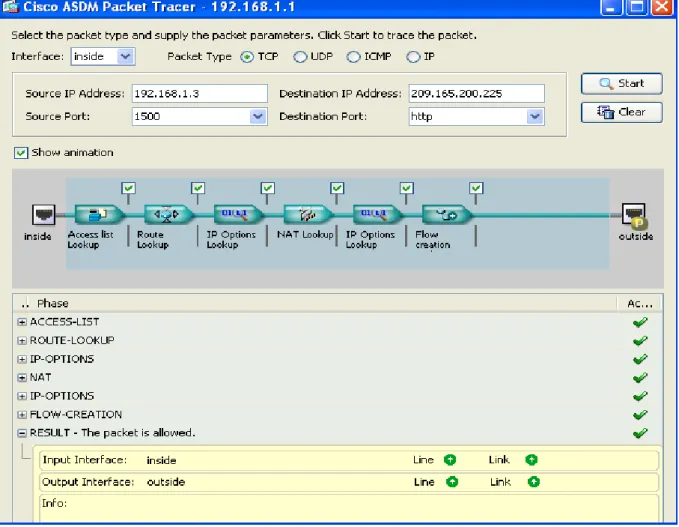The width and height of the screenshot is (679, 527).
Task: Click the inside interface port icon
Action: pyautogui.click(x=44, y=214)
